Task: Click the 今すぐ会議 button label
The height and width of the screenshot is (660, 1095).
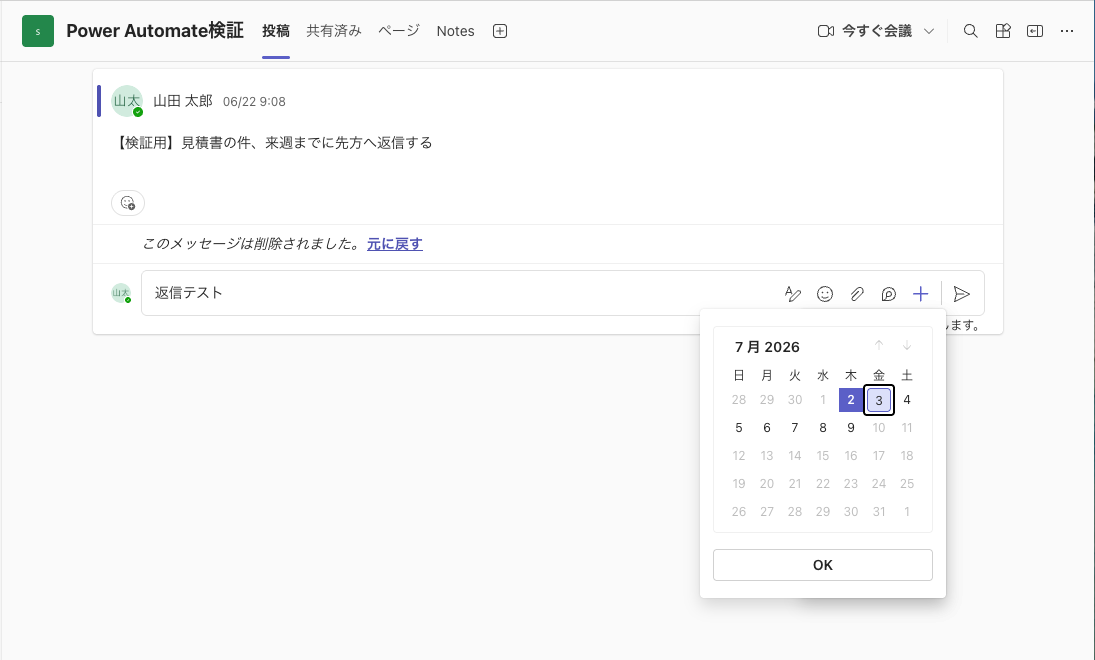Action: tap(877, 31)
